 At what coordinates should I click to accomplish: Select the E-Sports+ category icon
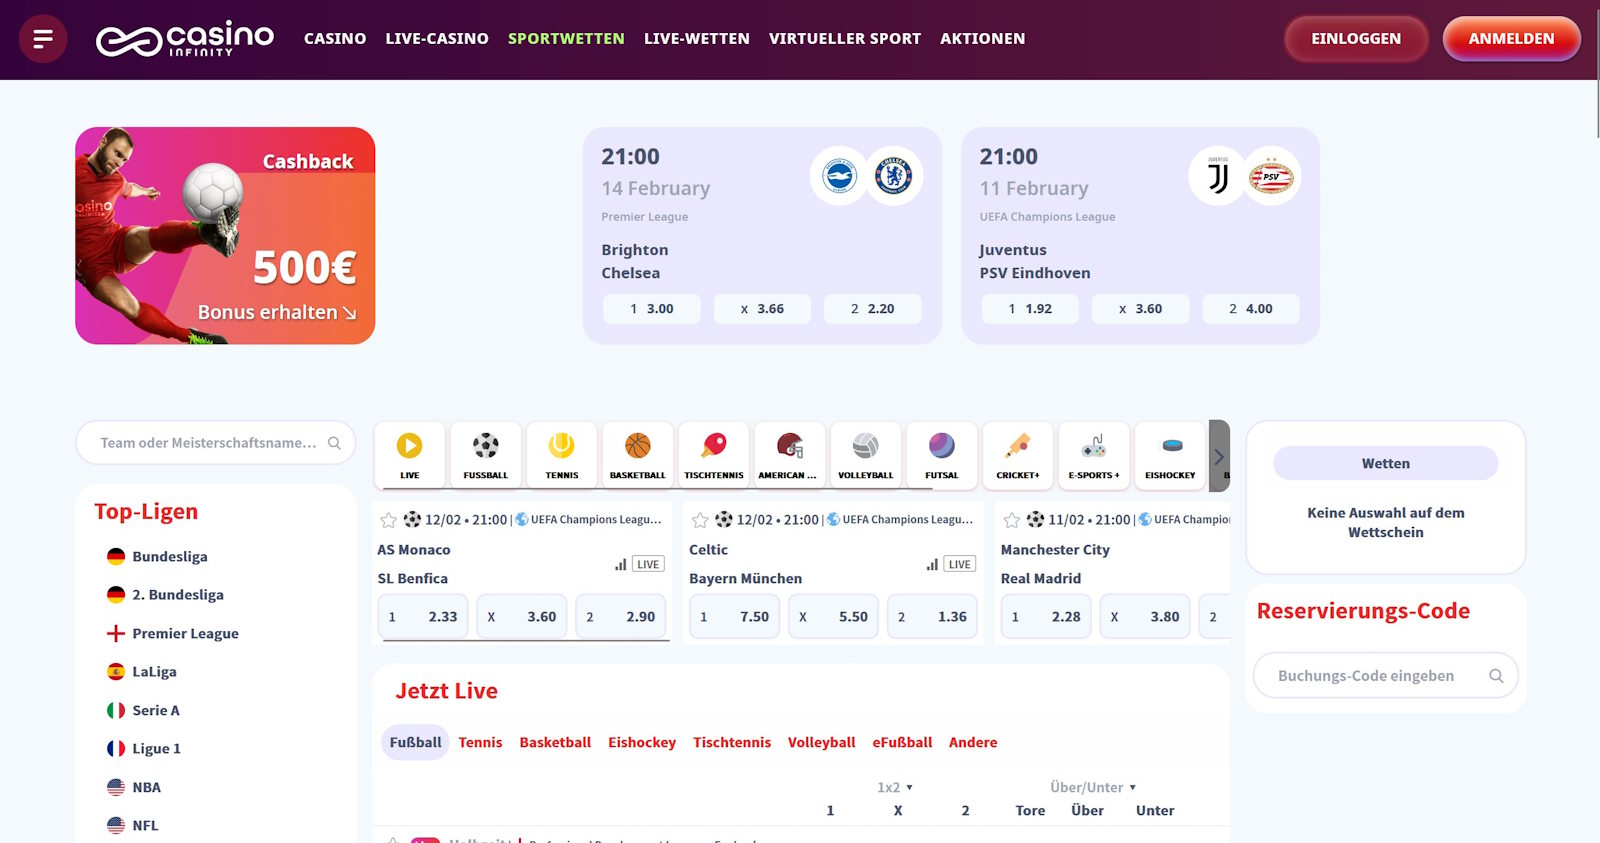coord(1094,456)
